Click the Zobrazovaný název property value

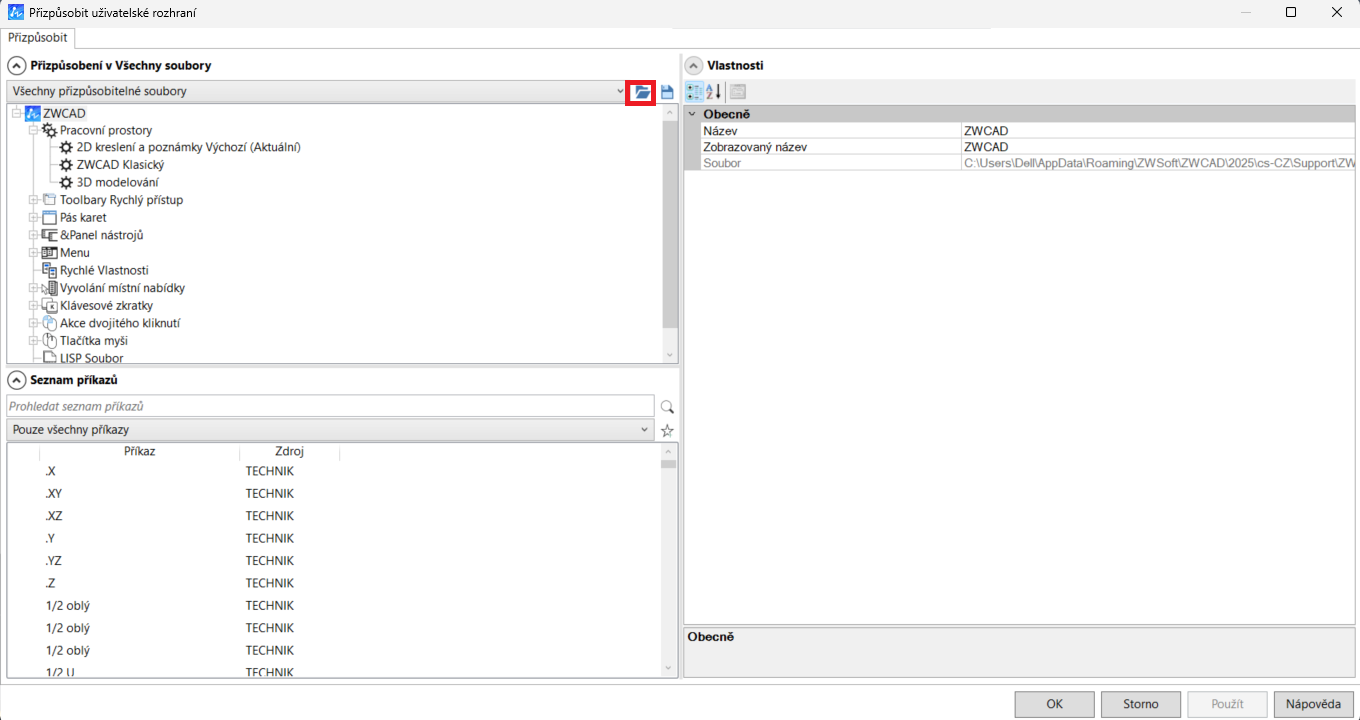pyautogui.click(x=1158, y=147)
